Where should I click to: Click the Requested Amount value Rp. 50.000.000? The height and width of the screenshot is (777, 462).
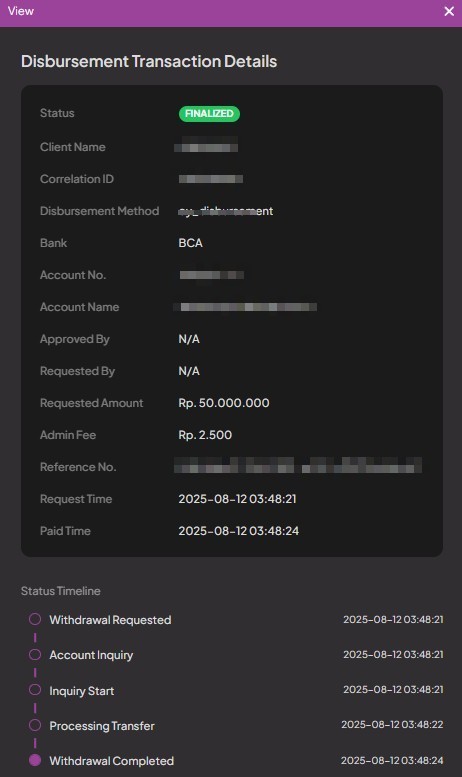(224, 403)
